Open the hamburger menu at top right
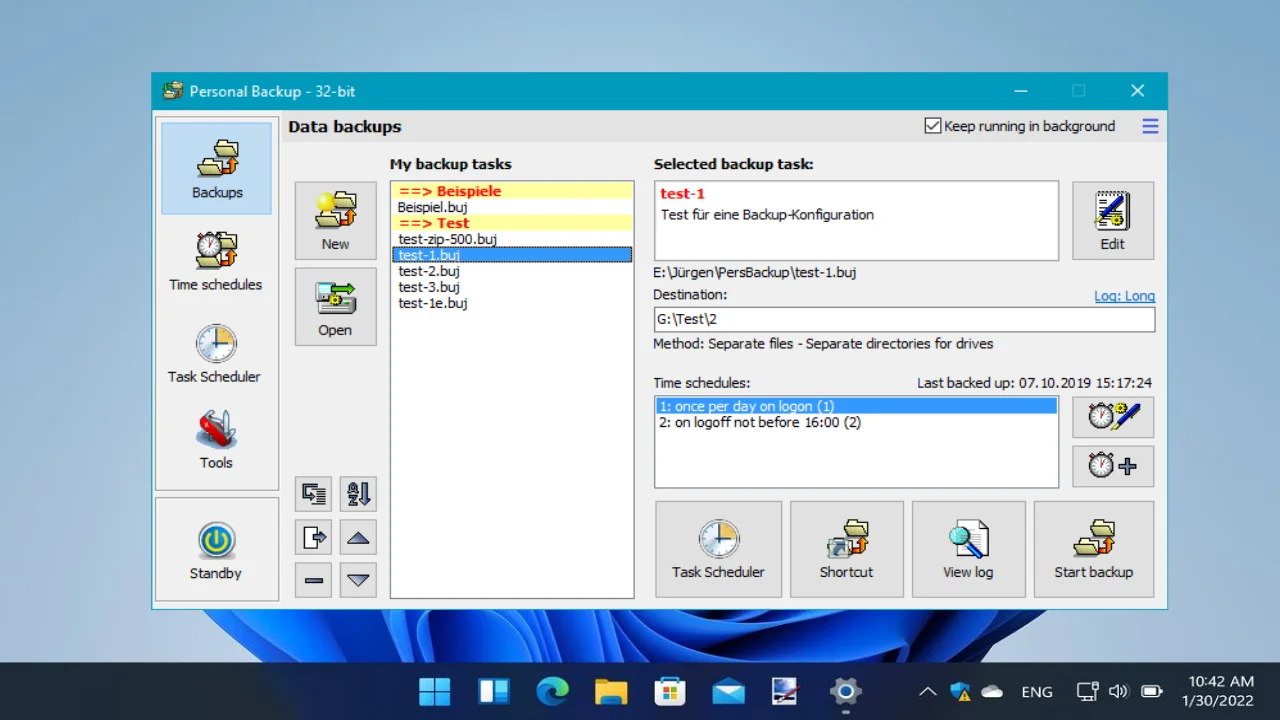Viewport: 1280px width, 720px height. point(1150,126)
